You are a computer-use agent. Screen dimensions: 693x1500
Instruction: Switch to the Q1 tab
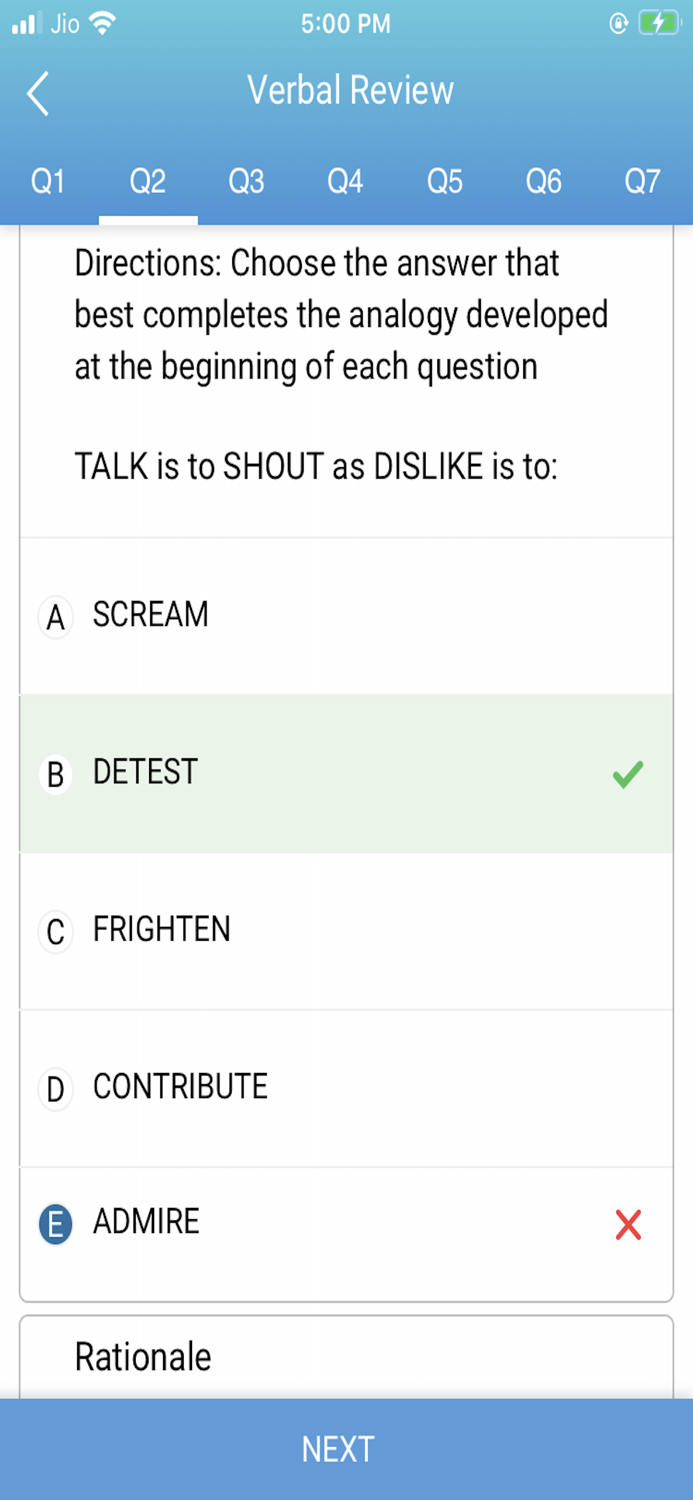(48, 181)
